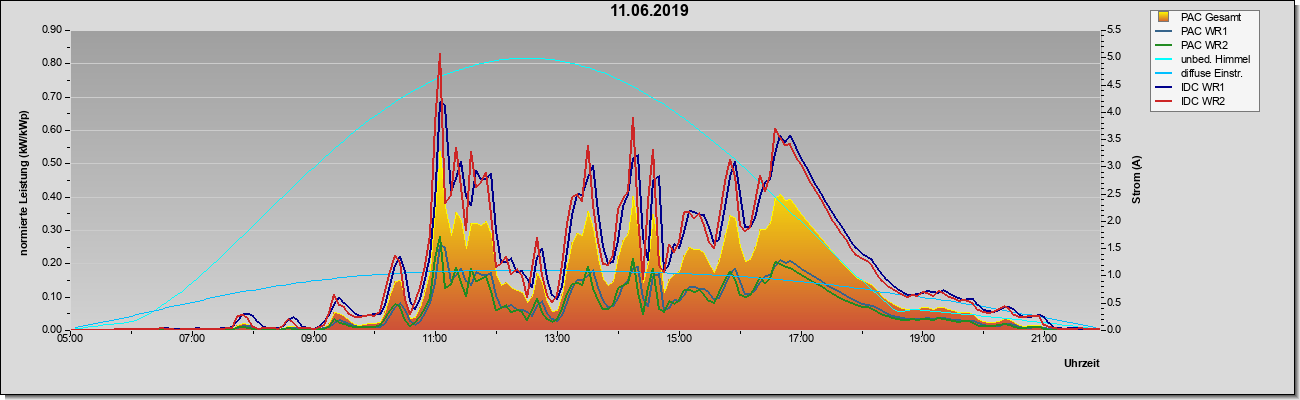Select the PAC WR1 legend entry
1300x400 pixels.
click(1203, 31)
